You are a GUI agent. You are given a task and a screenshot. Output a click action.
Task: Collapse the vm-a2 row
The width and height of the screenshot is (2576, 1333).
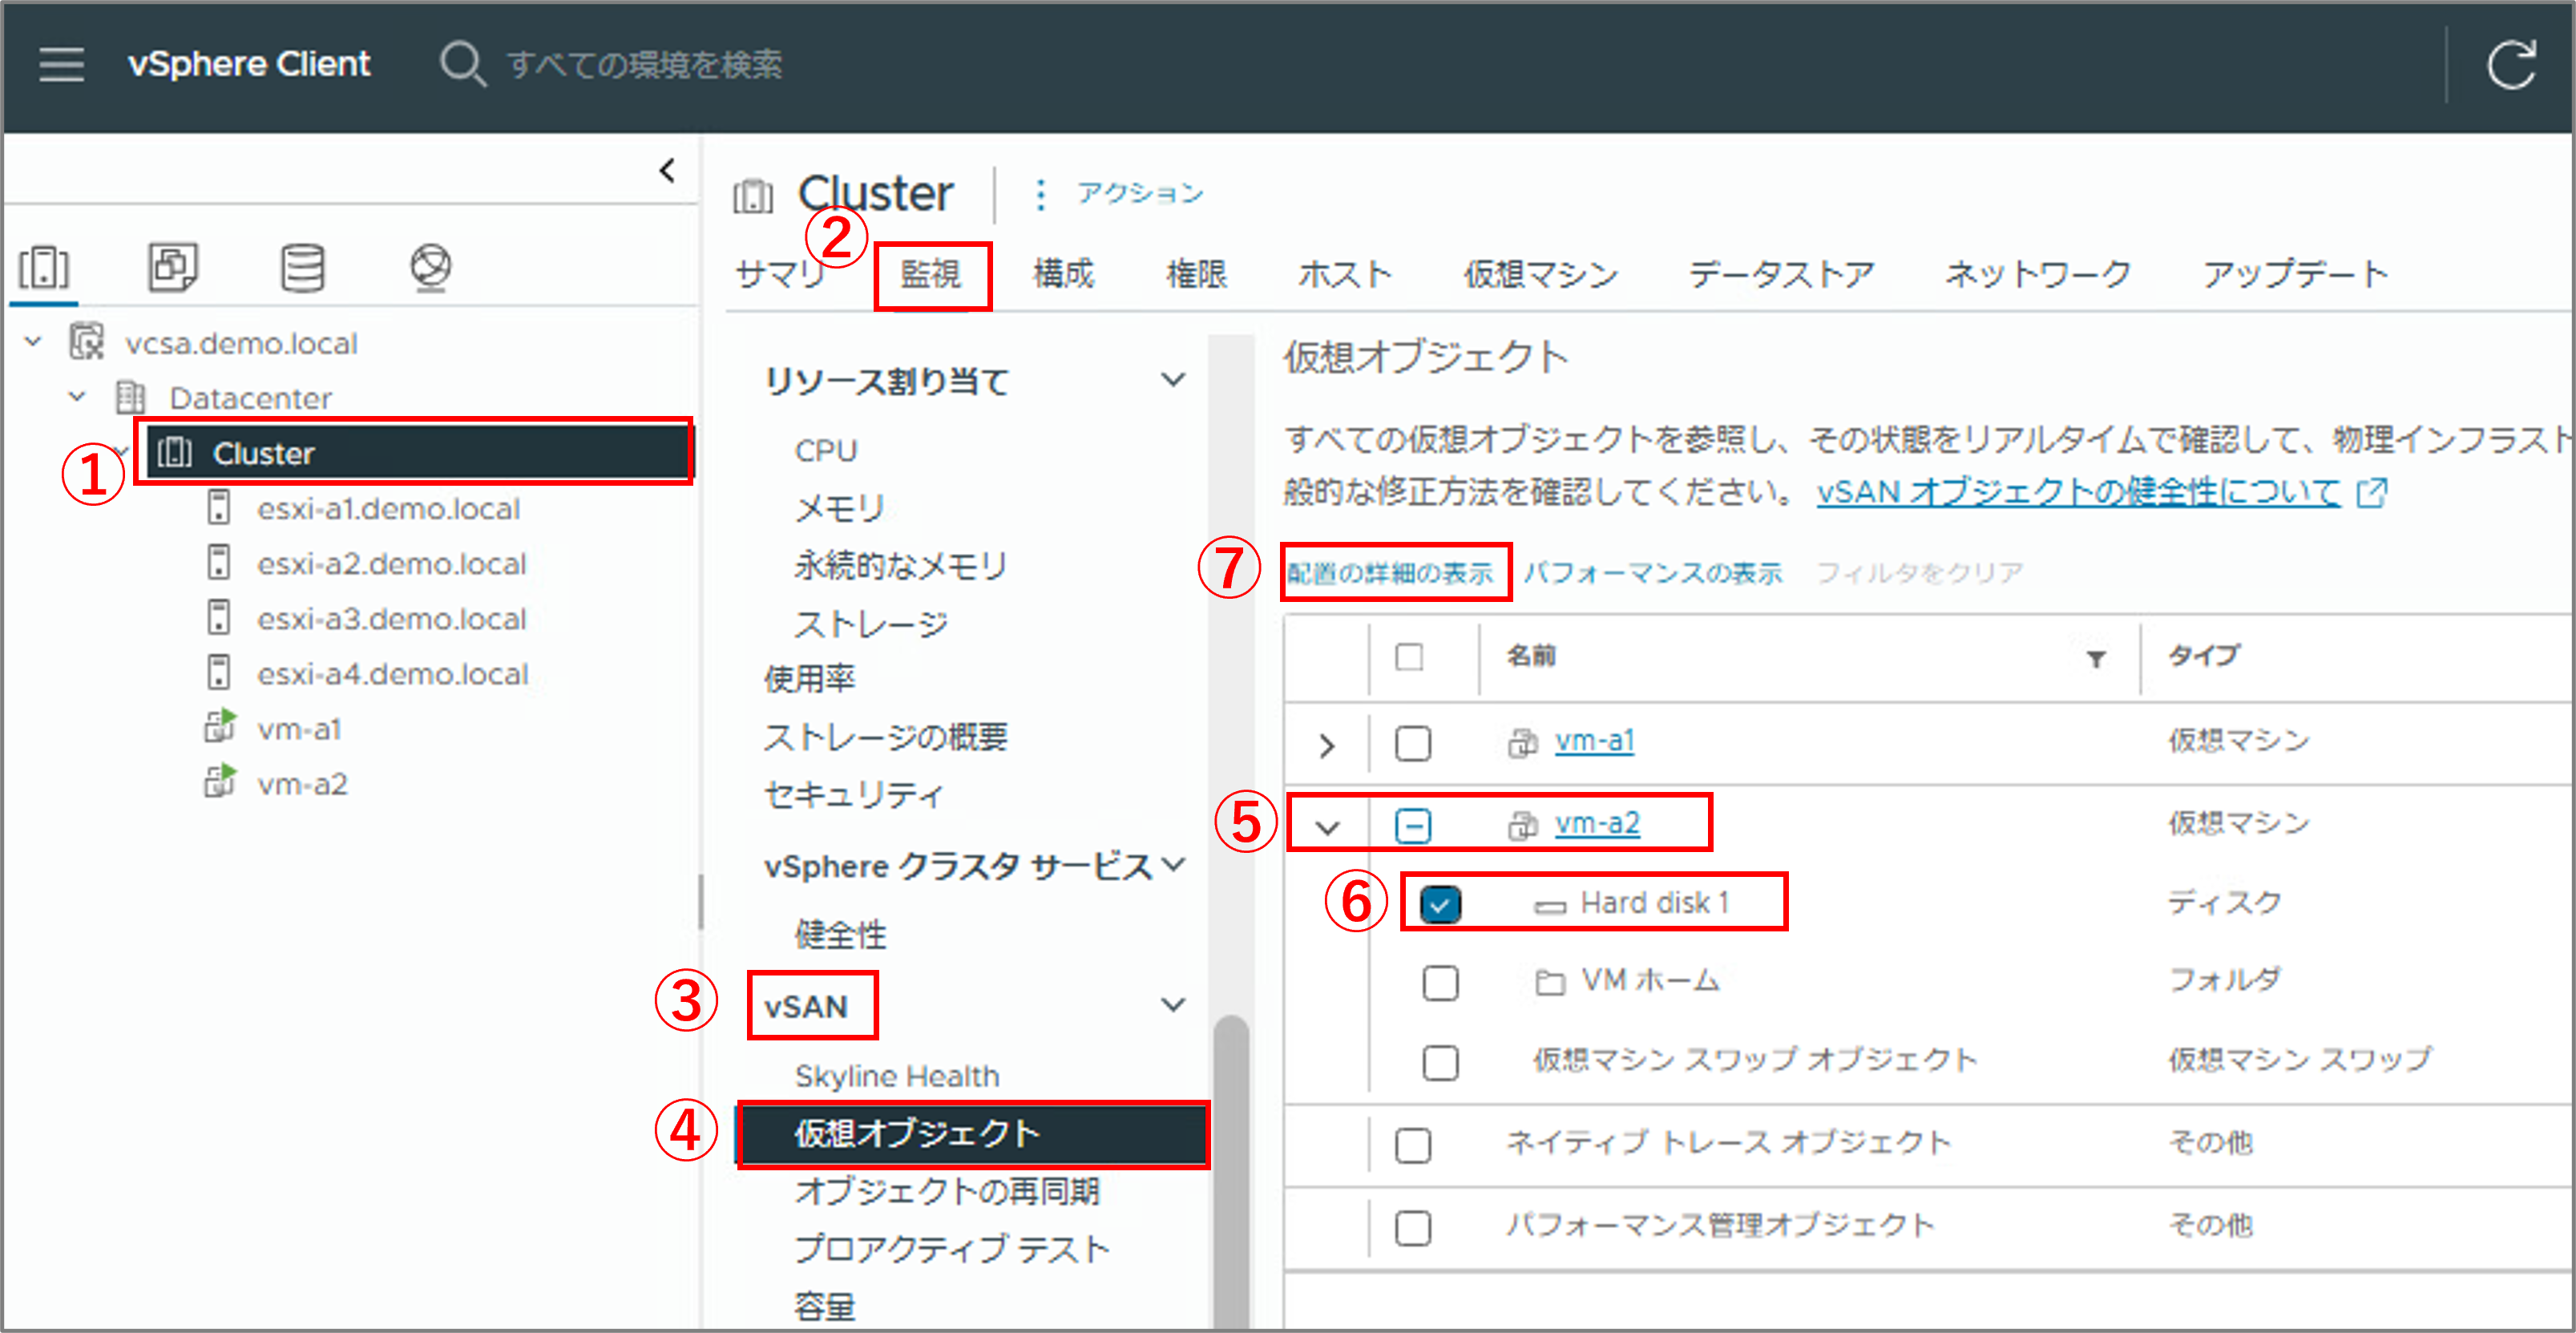(1327, 828)
